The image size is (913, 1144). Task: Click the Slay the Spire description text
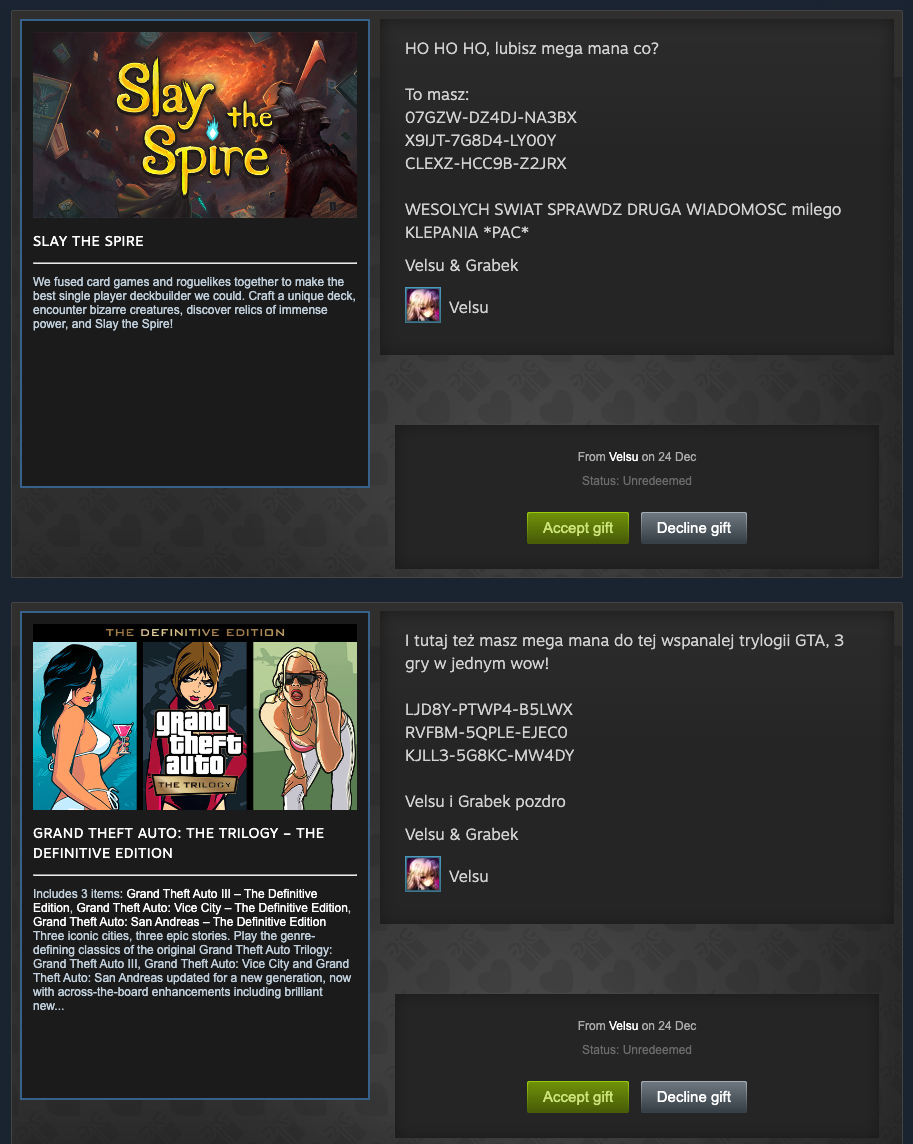(194, 303)
